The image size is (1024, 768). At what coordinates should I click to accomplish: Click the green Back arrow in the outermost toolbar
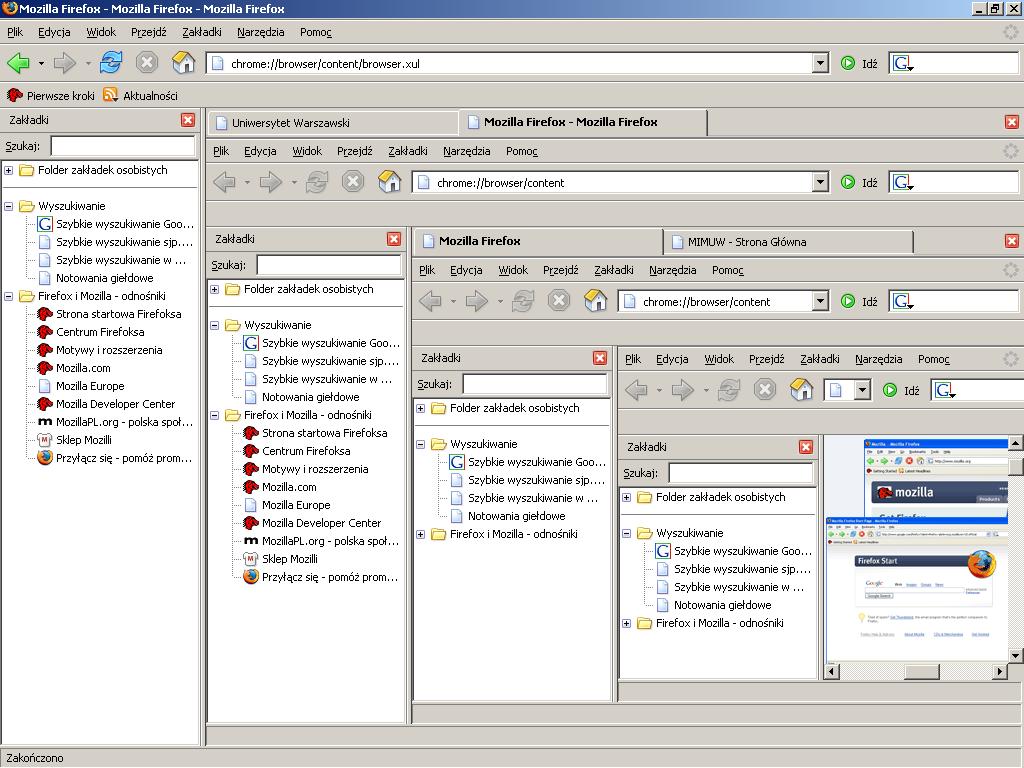point(18,63)
